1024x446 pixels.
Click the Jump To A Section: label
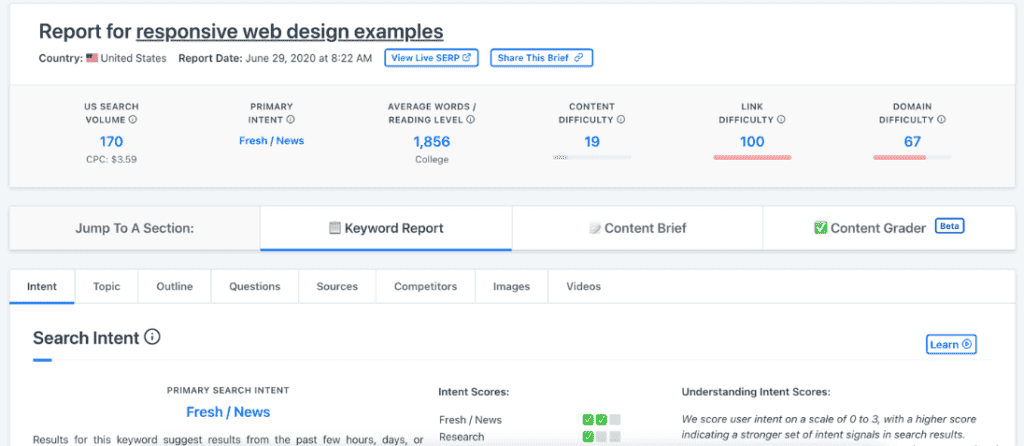(x=135, y=229)
